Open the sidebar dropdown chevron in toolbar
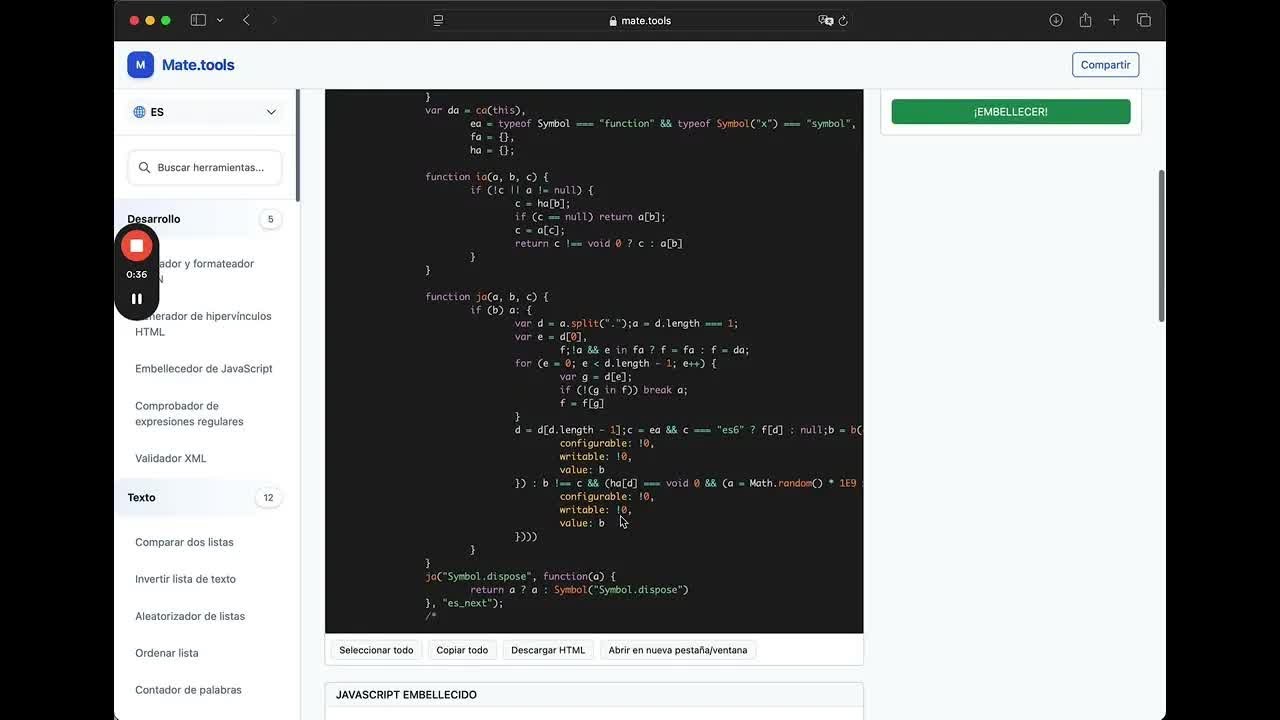This screenshot has width=1280, height=720. point(219,20)
